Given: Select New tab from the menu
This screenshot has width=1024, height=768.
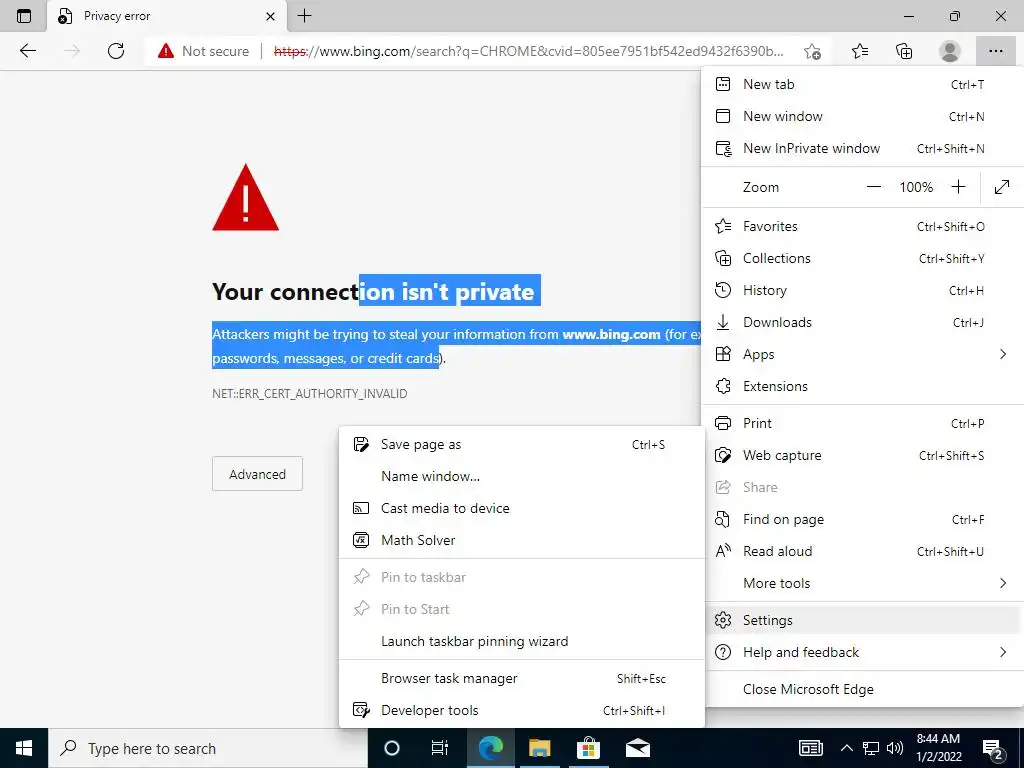Looking at the screenshot, I should pyautogui.click(x=862, y=84).
